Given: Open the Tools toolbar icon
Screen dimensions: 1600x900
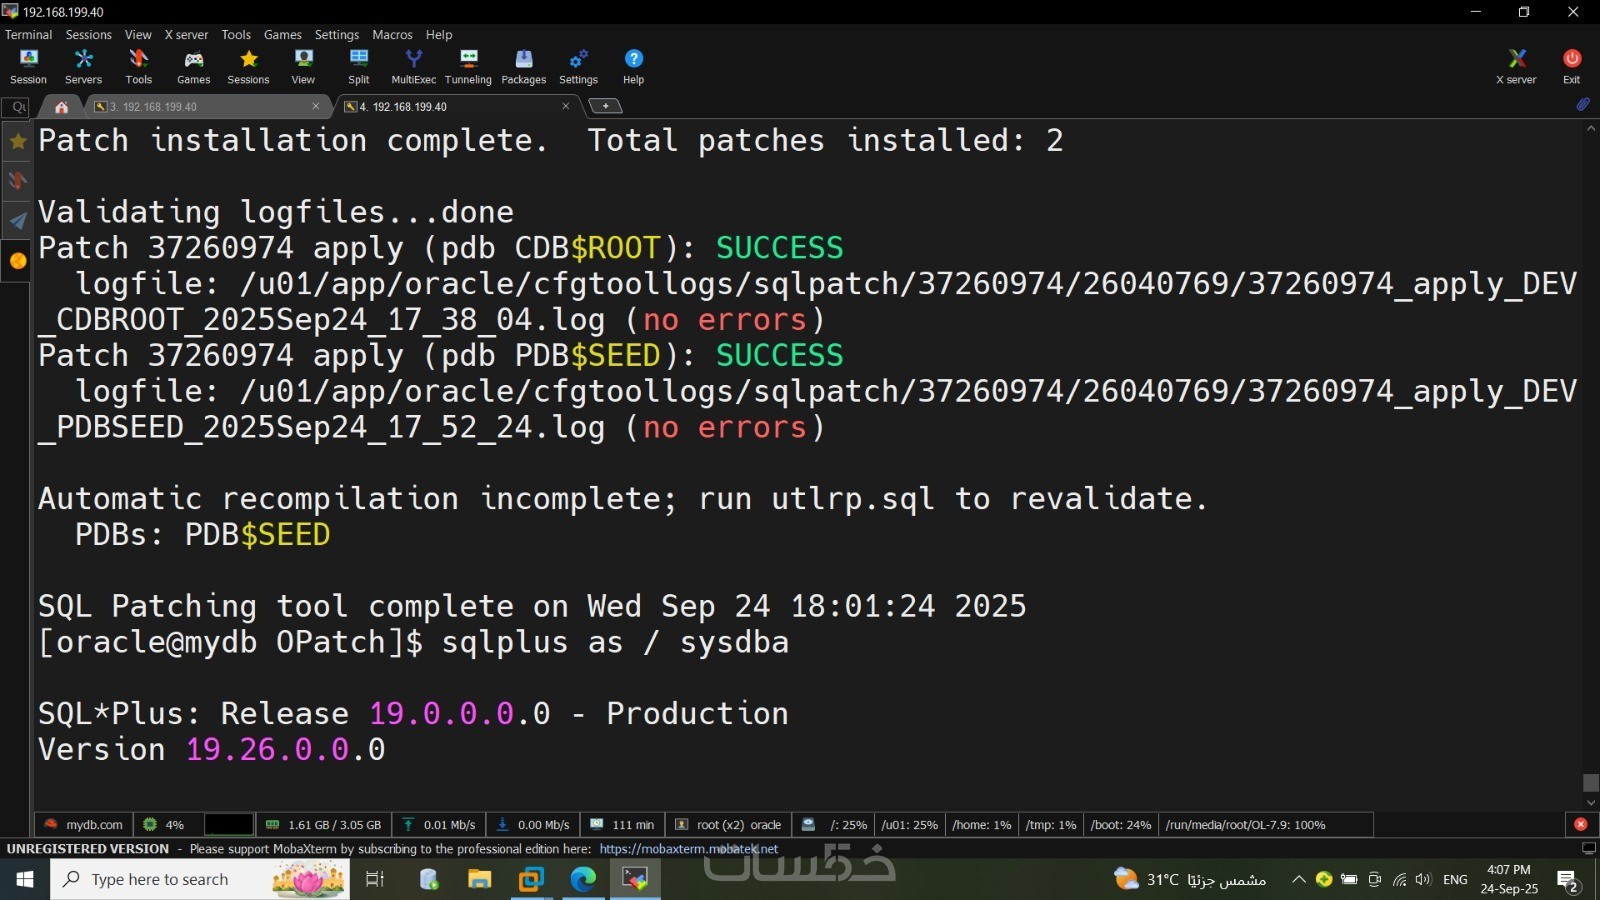Looking at the screenshot, I should 138,66.
